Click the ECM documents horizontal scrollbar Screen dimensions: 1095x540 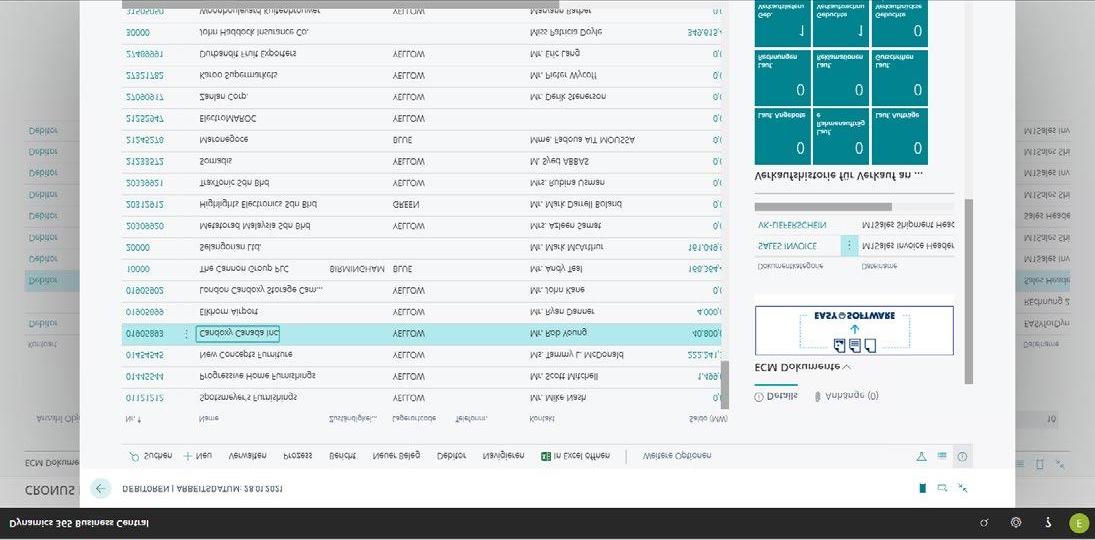(823, 207)
